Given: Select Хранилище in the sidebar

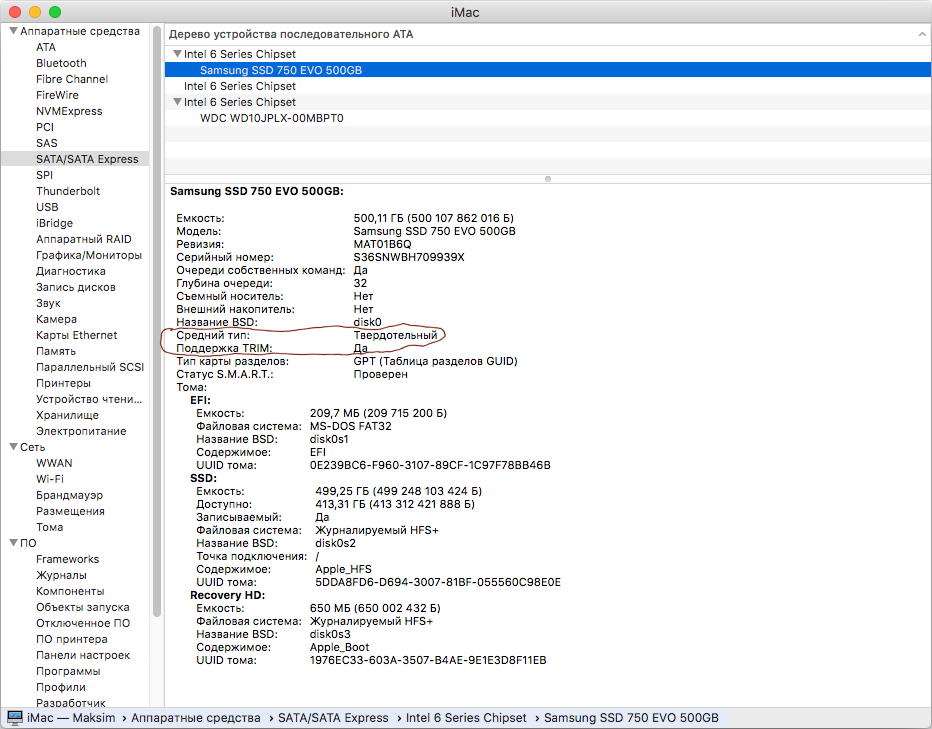Looking at the screenshot, I should [x=67, y=415].
